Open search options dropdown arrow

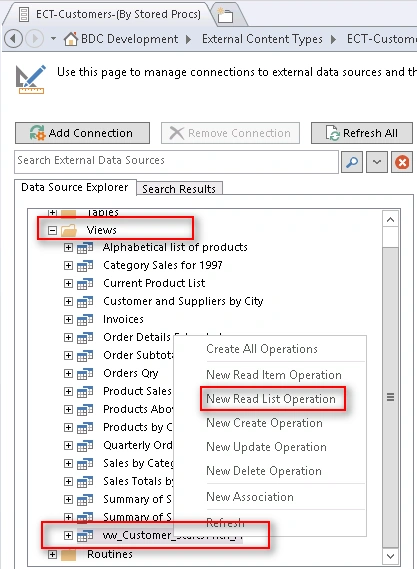pyautogui.click(x=377, y=162)
